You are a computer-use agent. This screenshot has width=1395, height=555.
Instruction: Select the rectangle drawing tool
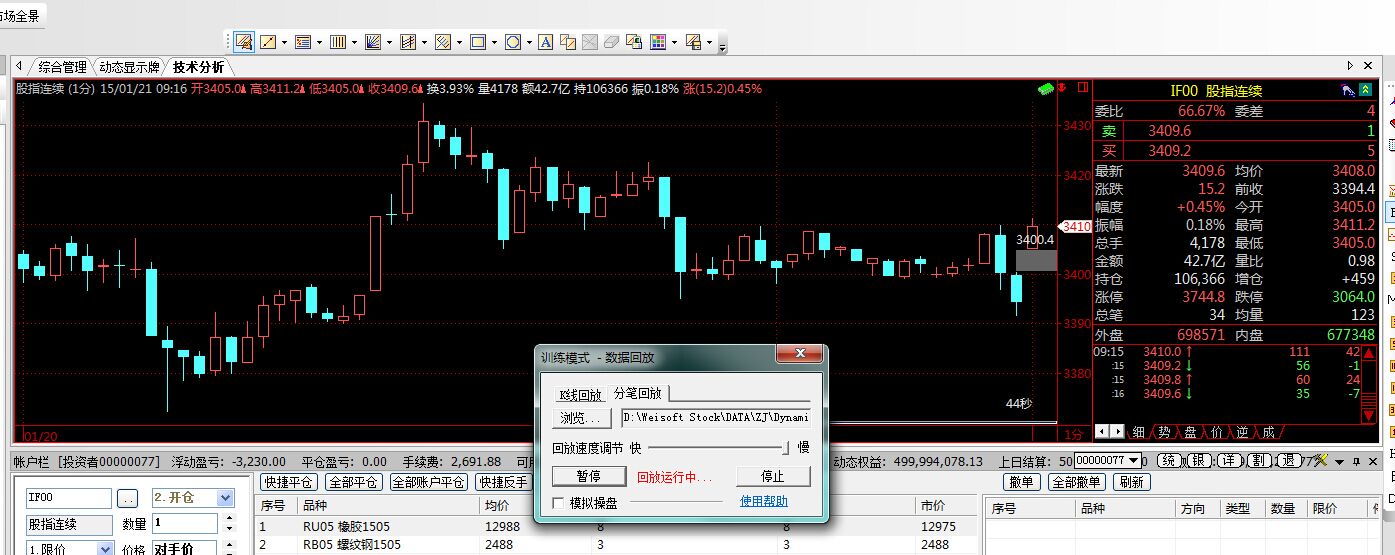point(478,42)
